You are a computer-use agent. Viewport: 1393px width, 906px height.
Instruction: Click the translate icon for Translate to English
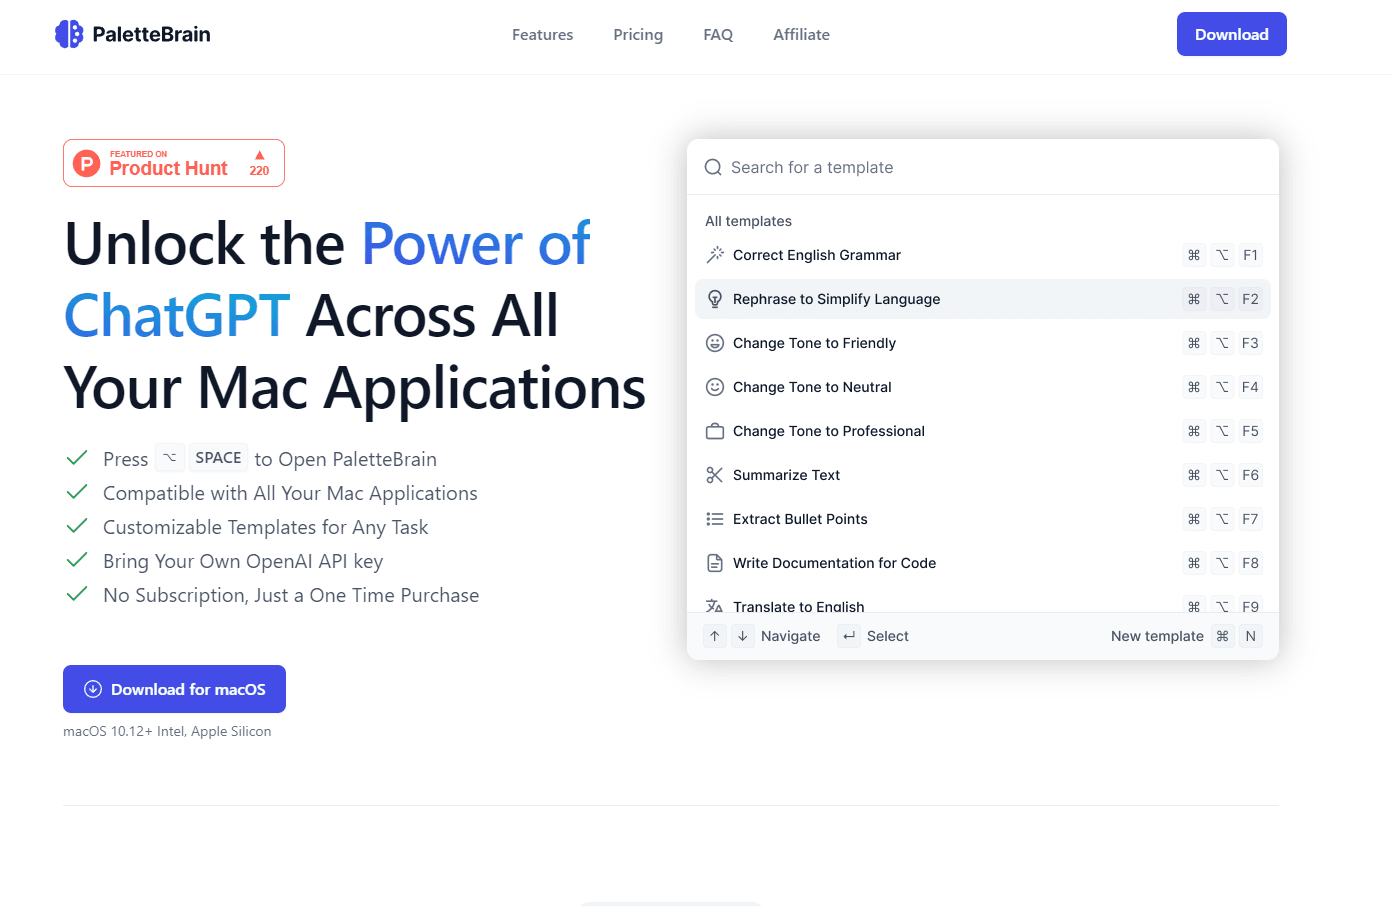715,606
